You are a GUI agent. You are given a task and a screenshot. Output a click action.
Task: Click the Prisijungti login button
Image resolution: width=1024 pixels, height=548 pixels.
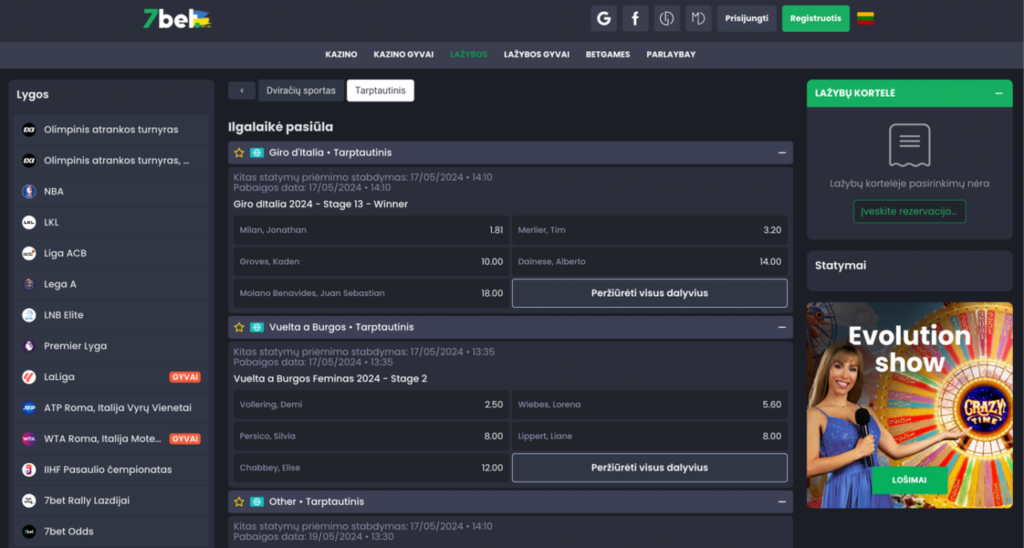(x=746, y=18)
